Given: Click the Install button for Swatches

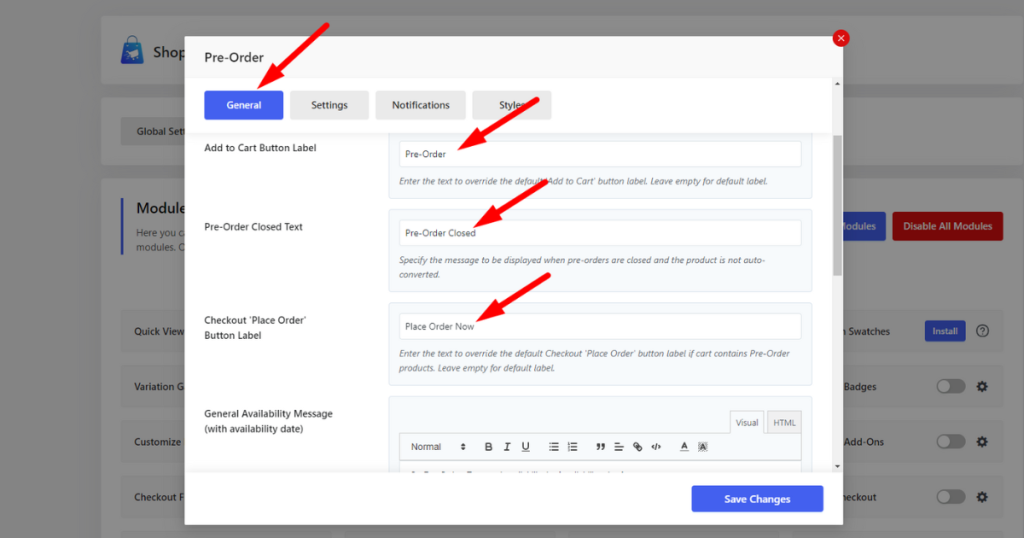Looking at the screenshot, I should (944, 331).
